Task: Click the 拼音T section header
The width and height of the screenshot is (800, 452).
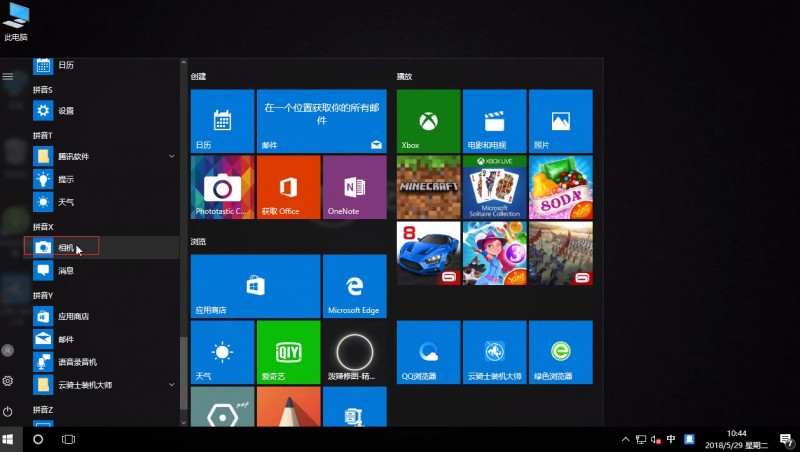Action: (x=43, y=135)
